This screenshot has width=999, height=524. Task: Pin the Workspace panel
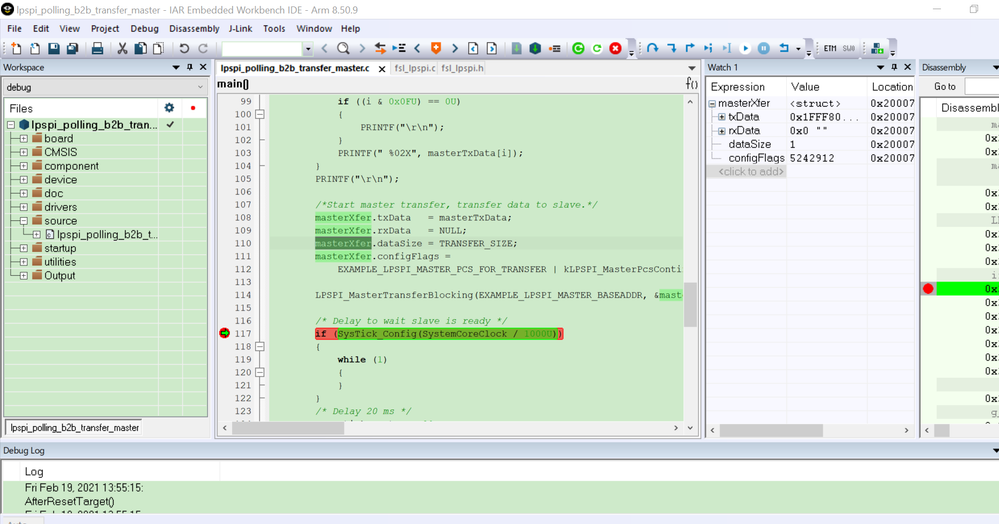coord(190,67)
